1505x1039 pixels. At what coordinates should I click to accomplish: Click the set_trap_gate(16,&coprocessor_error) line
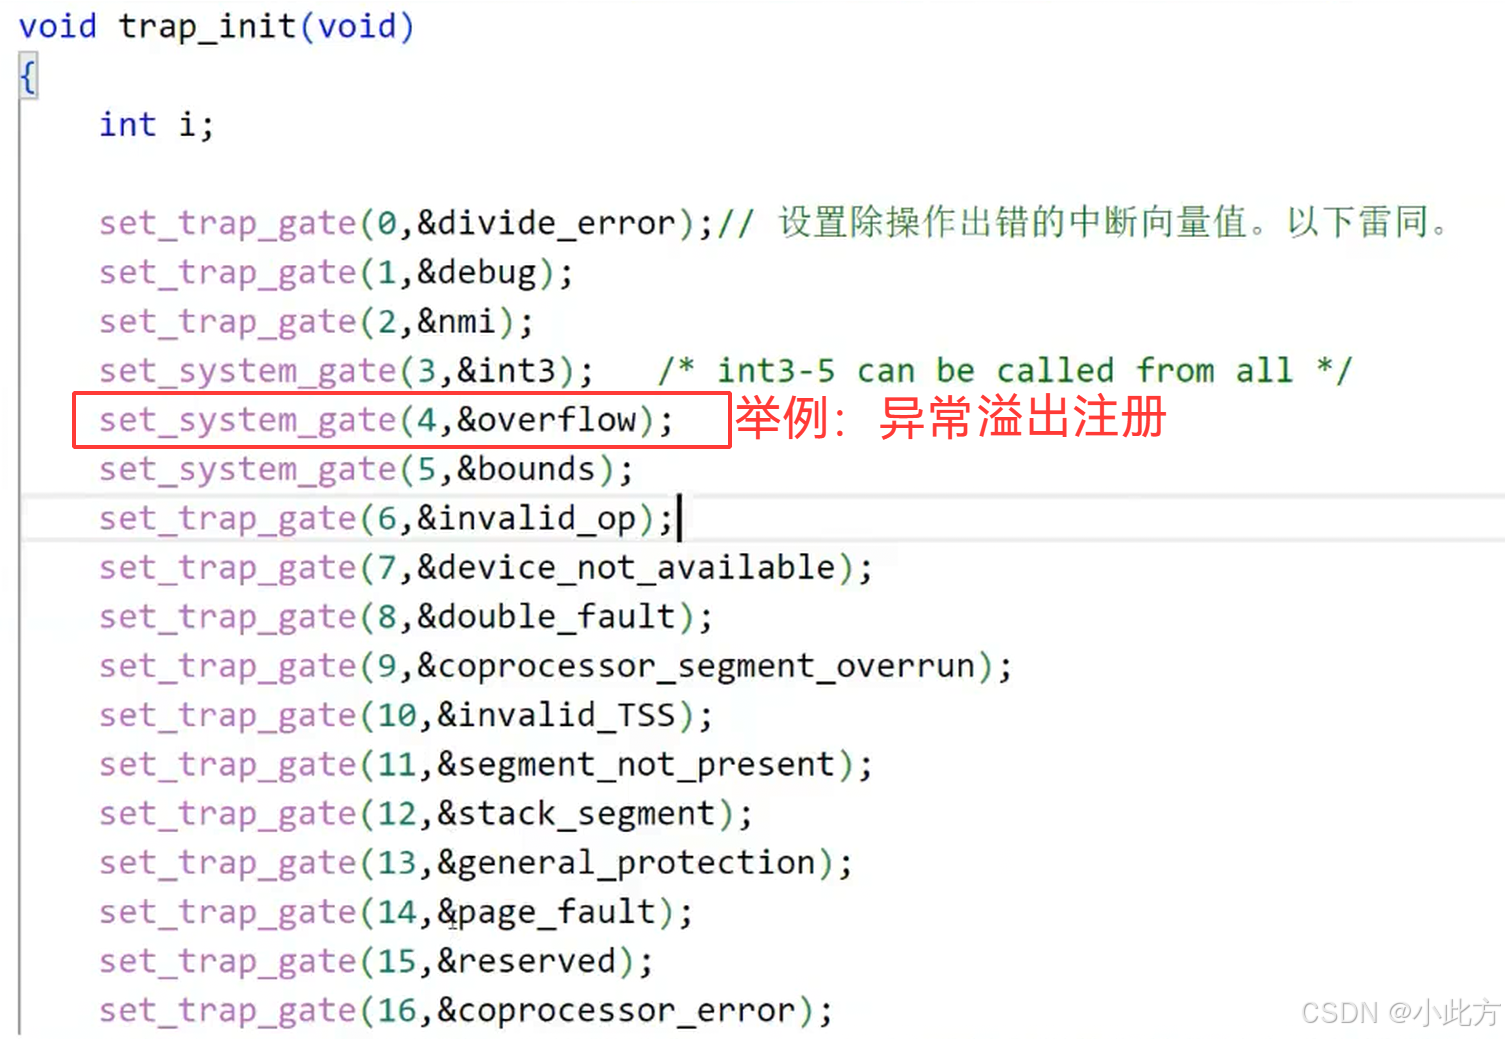click(466, 1011)
